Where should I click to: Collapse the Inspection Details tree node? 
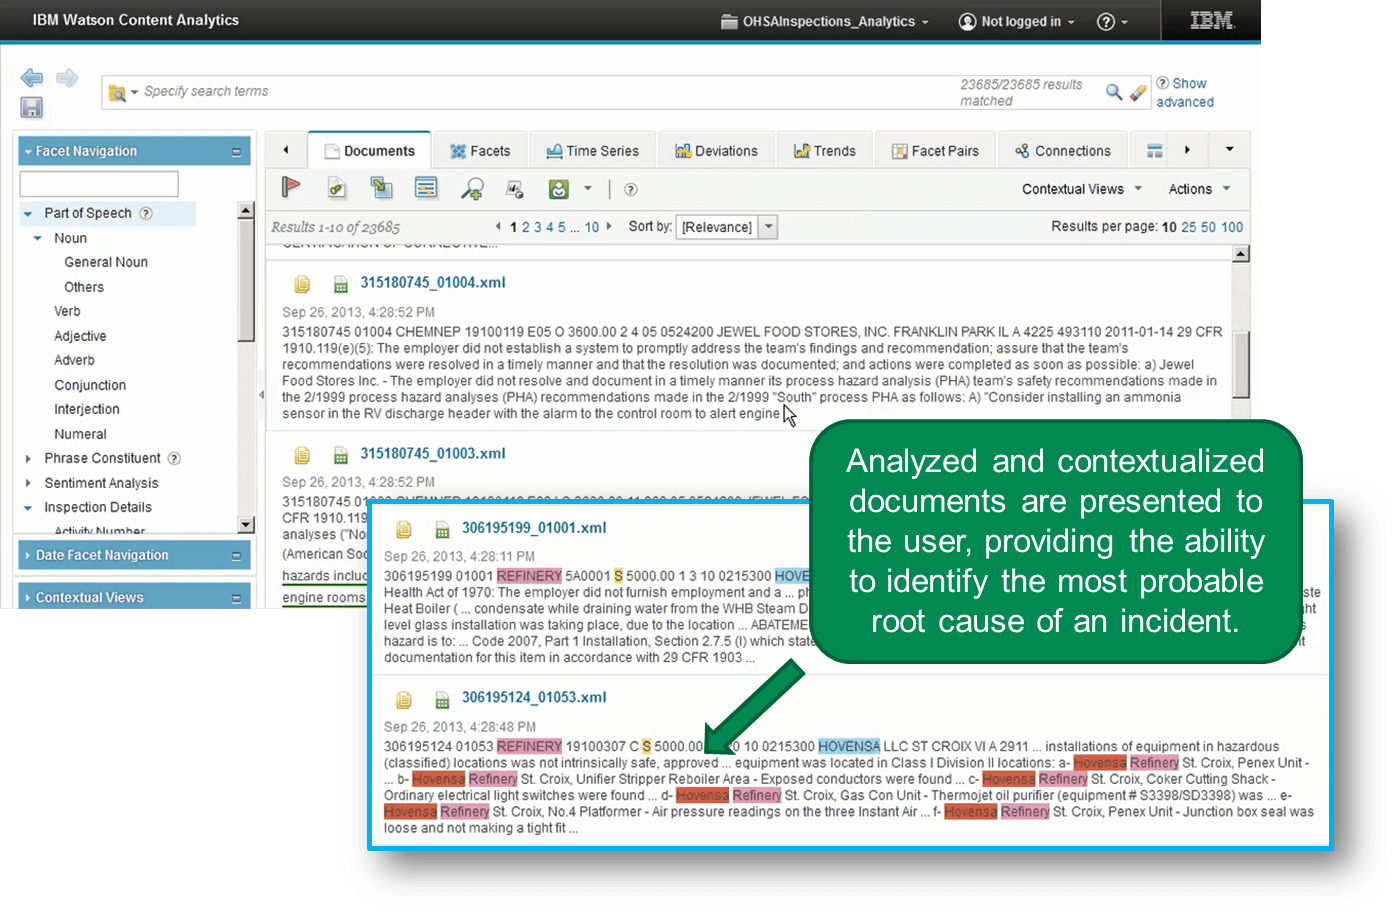coord(28,508)
